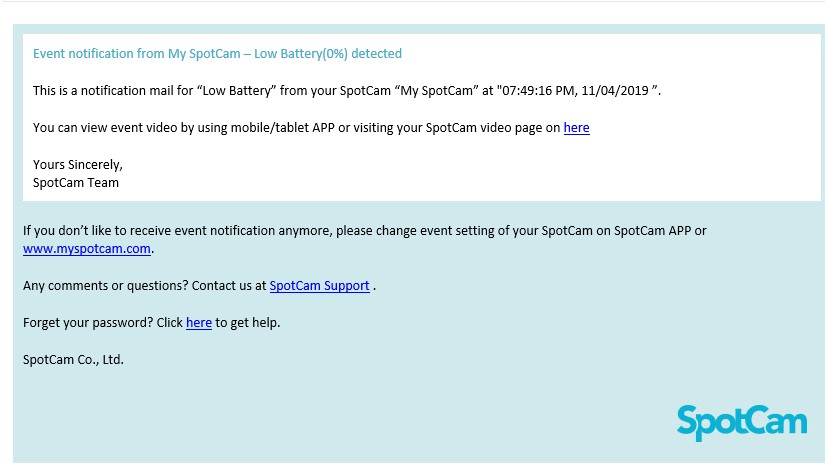
Task: Follow the "here" link for password help
Action: [199, 323]
